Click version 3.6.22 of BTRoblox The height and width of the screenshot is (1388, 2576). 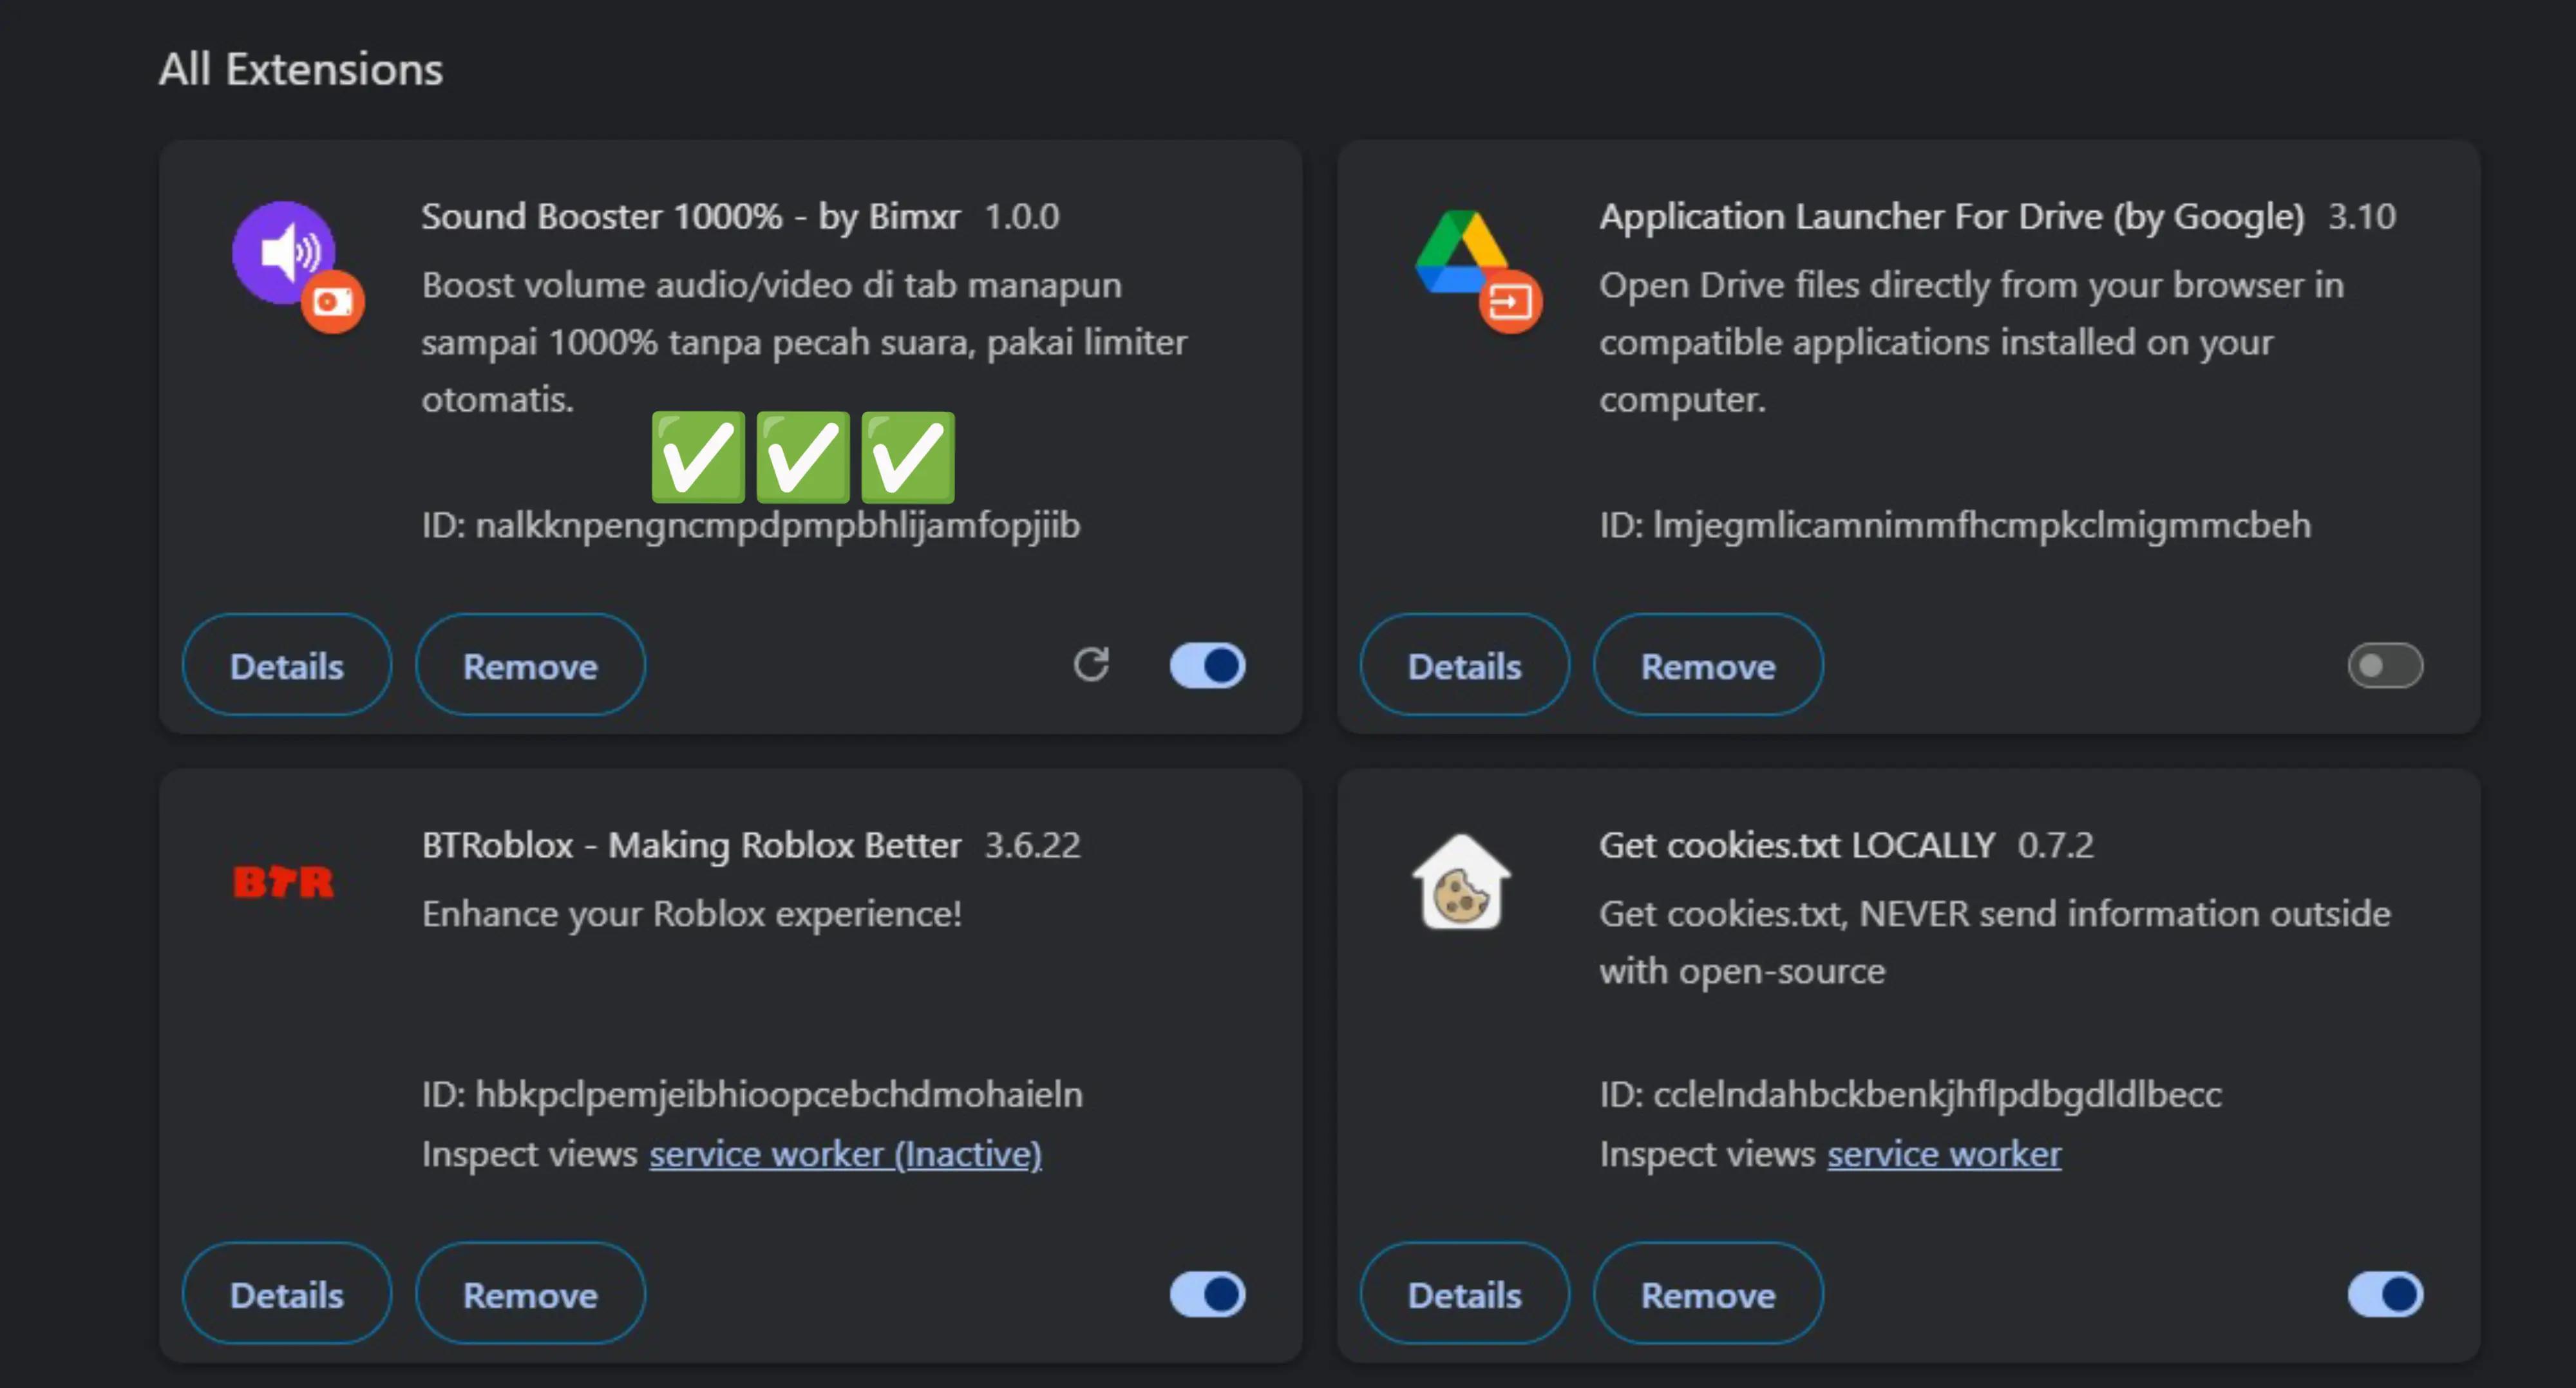[x=1033, y=845]
